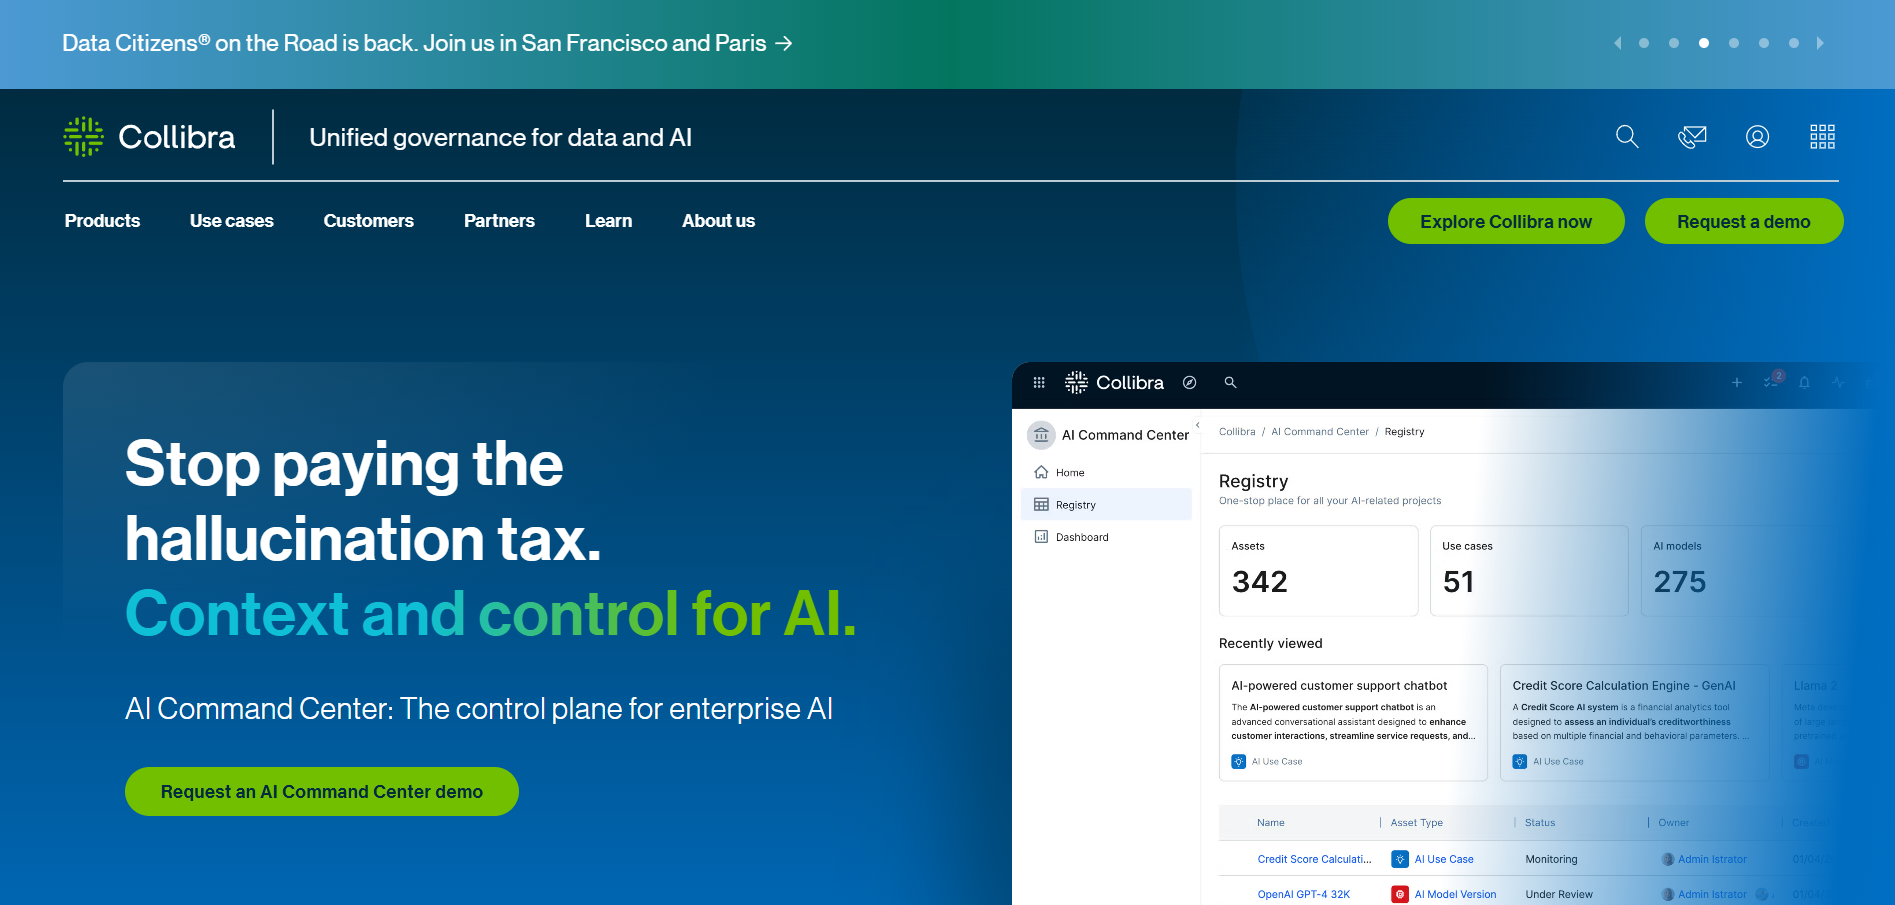This screenshot has width=1895, height=905.
Task: Click the AI models 275 card
Action: click(1740, 571)
